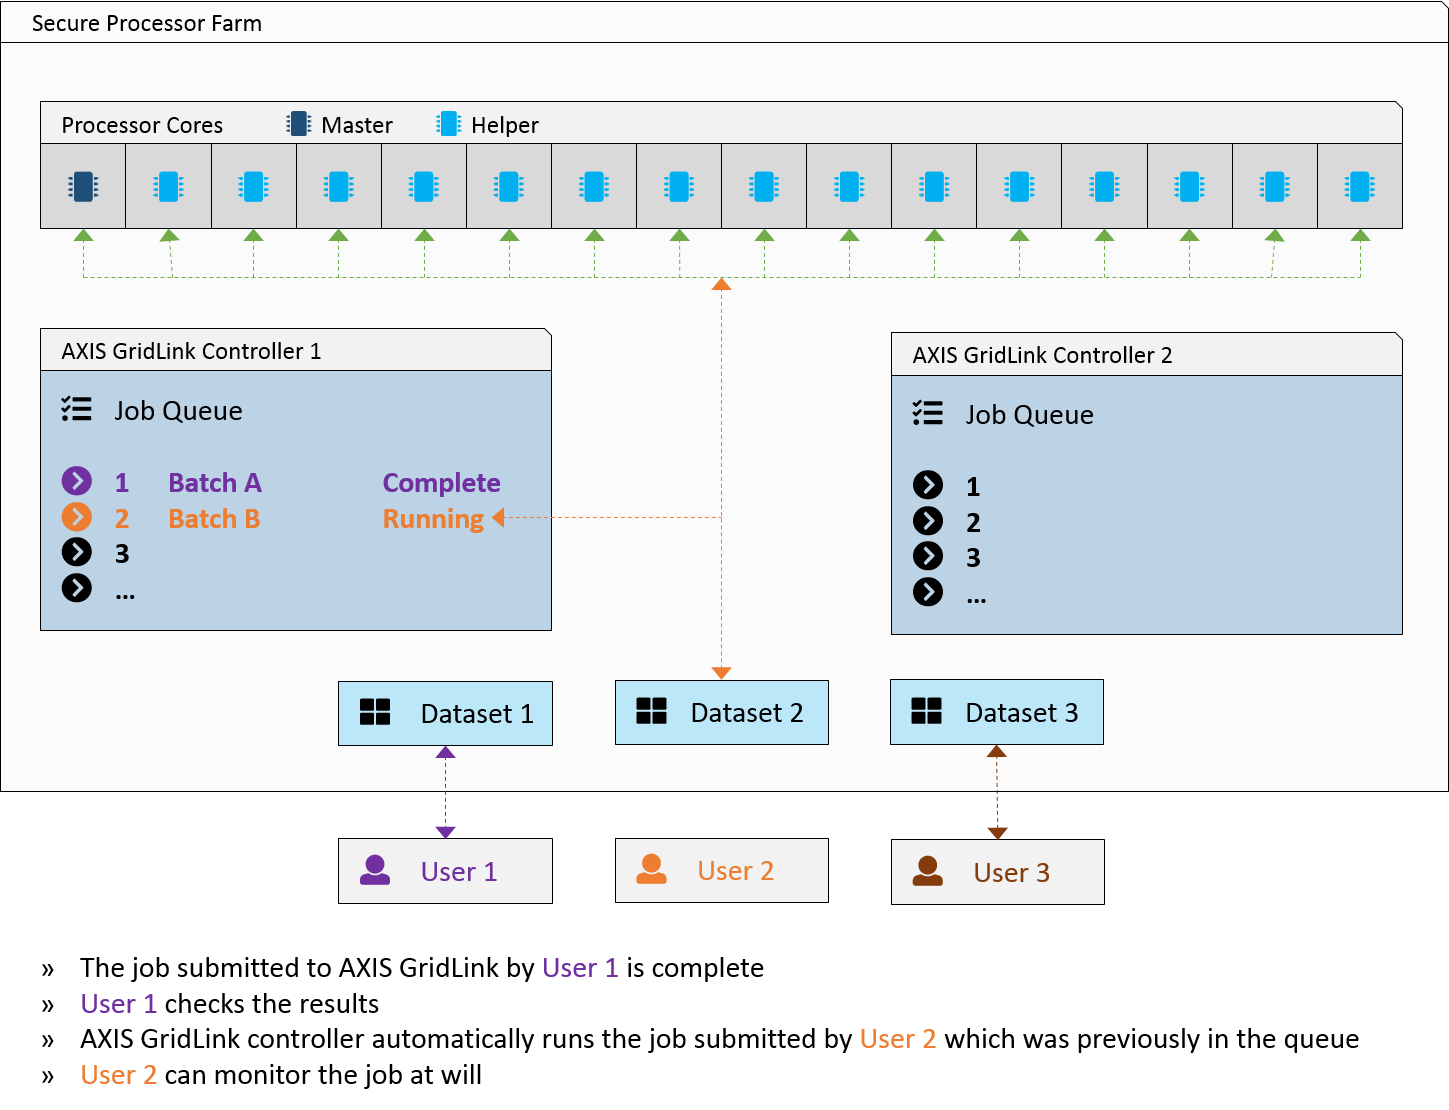Expand job 1 chevron in Controller 2
The height and width of the screenshot is (1110, 1449).
coord(928,485)
